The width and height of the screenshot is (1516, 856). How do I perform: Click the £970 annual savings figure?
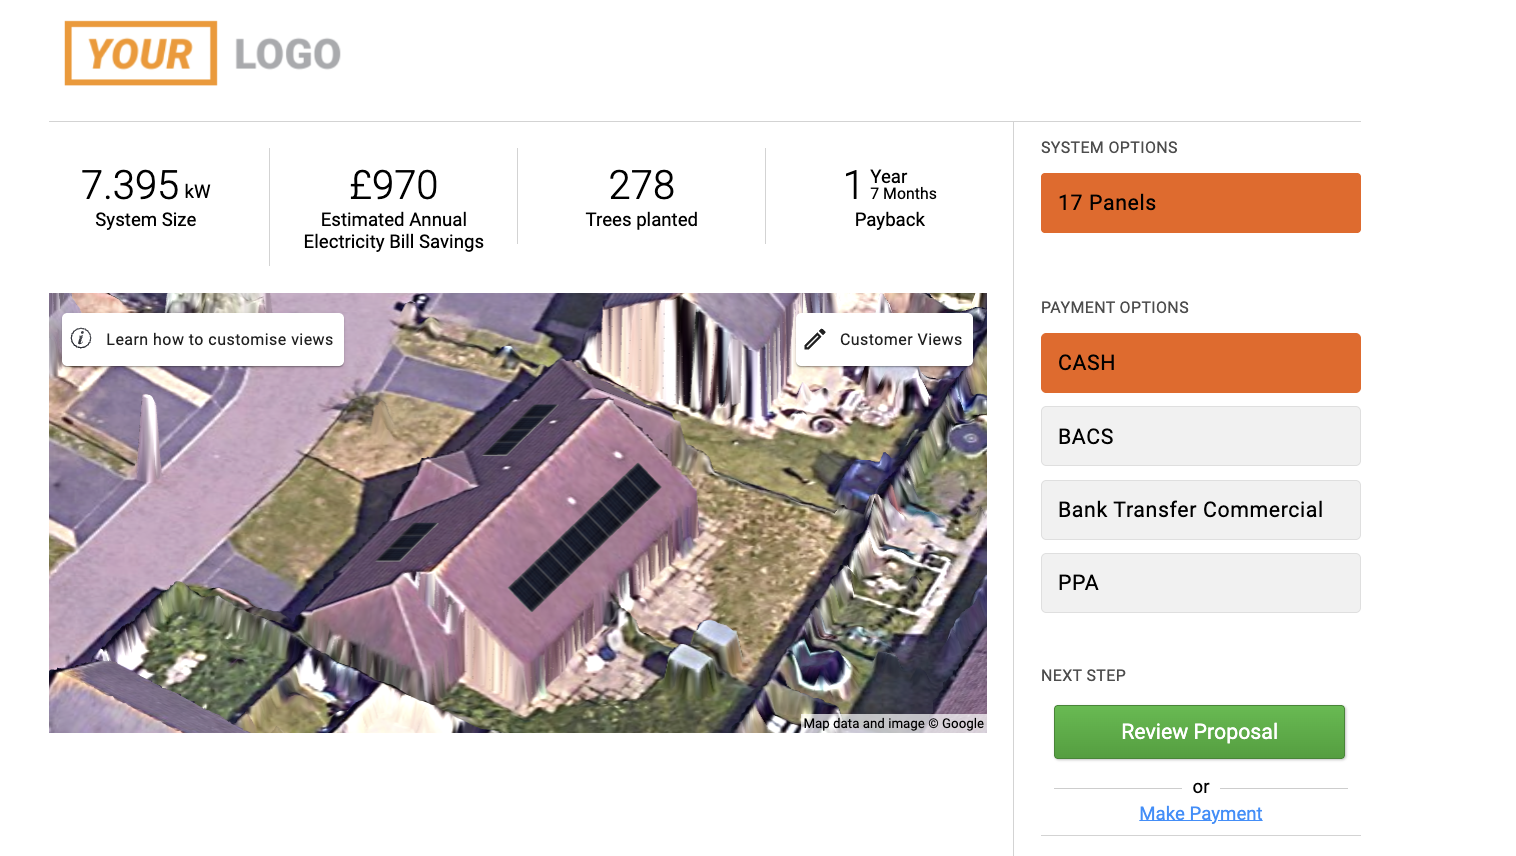(394, 185)
